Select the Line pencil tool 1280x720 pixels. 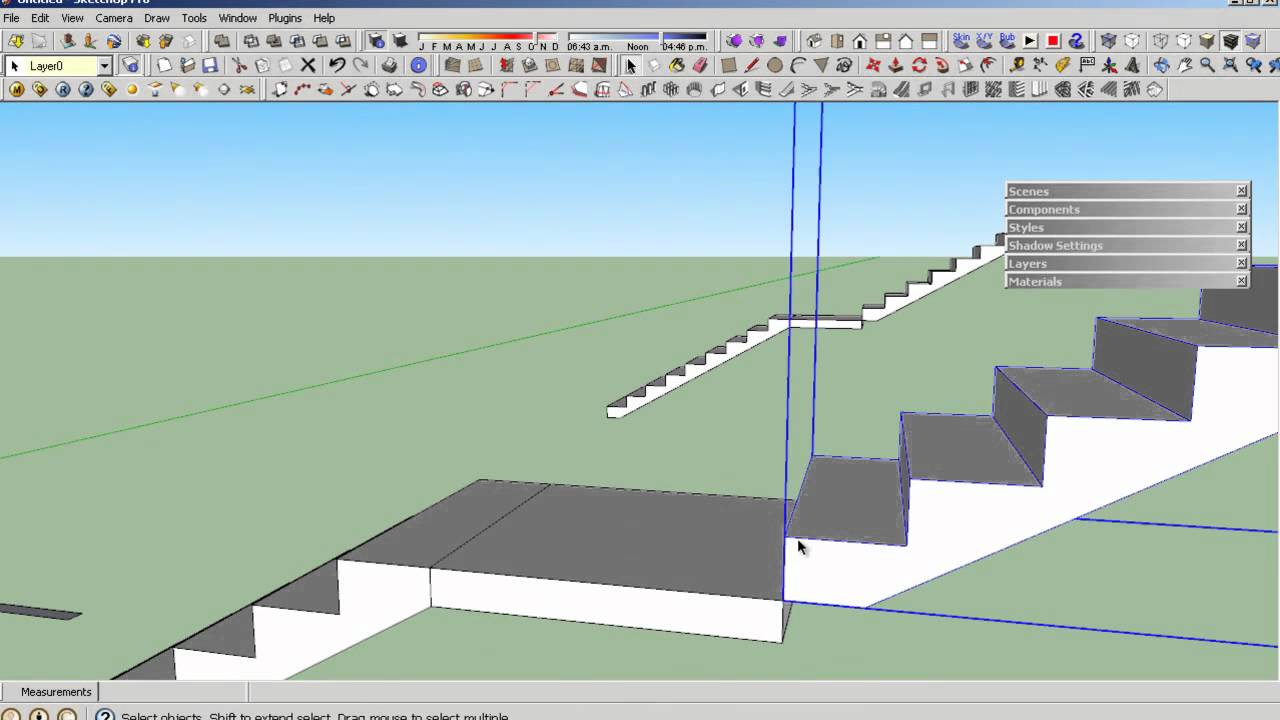[752, 66]
